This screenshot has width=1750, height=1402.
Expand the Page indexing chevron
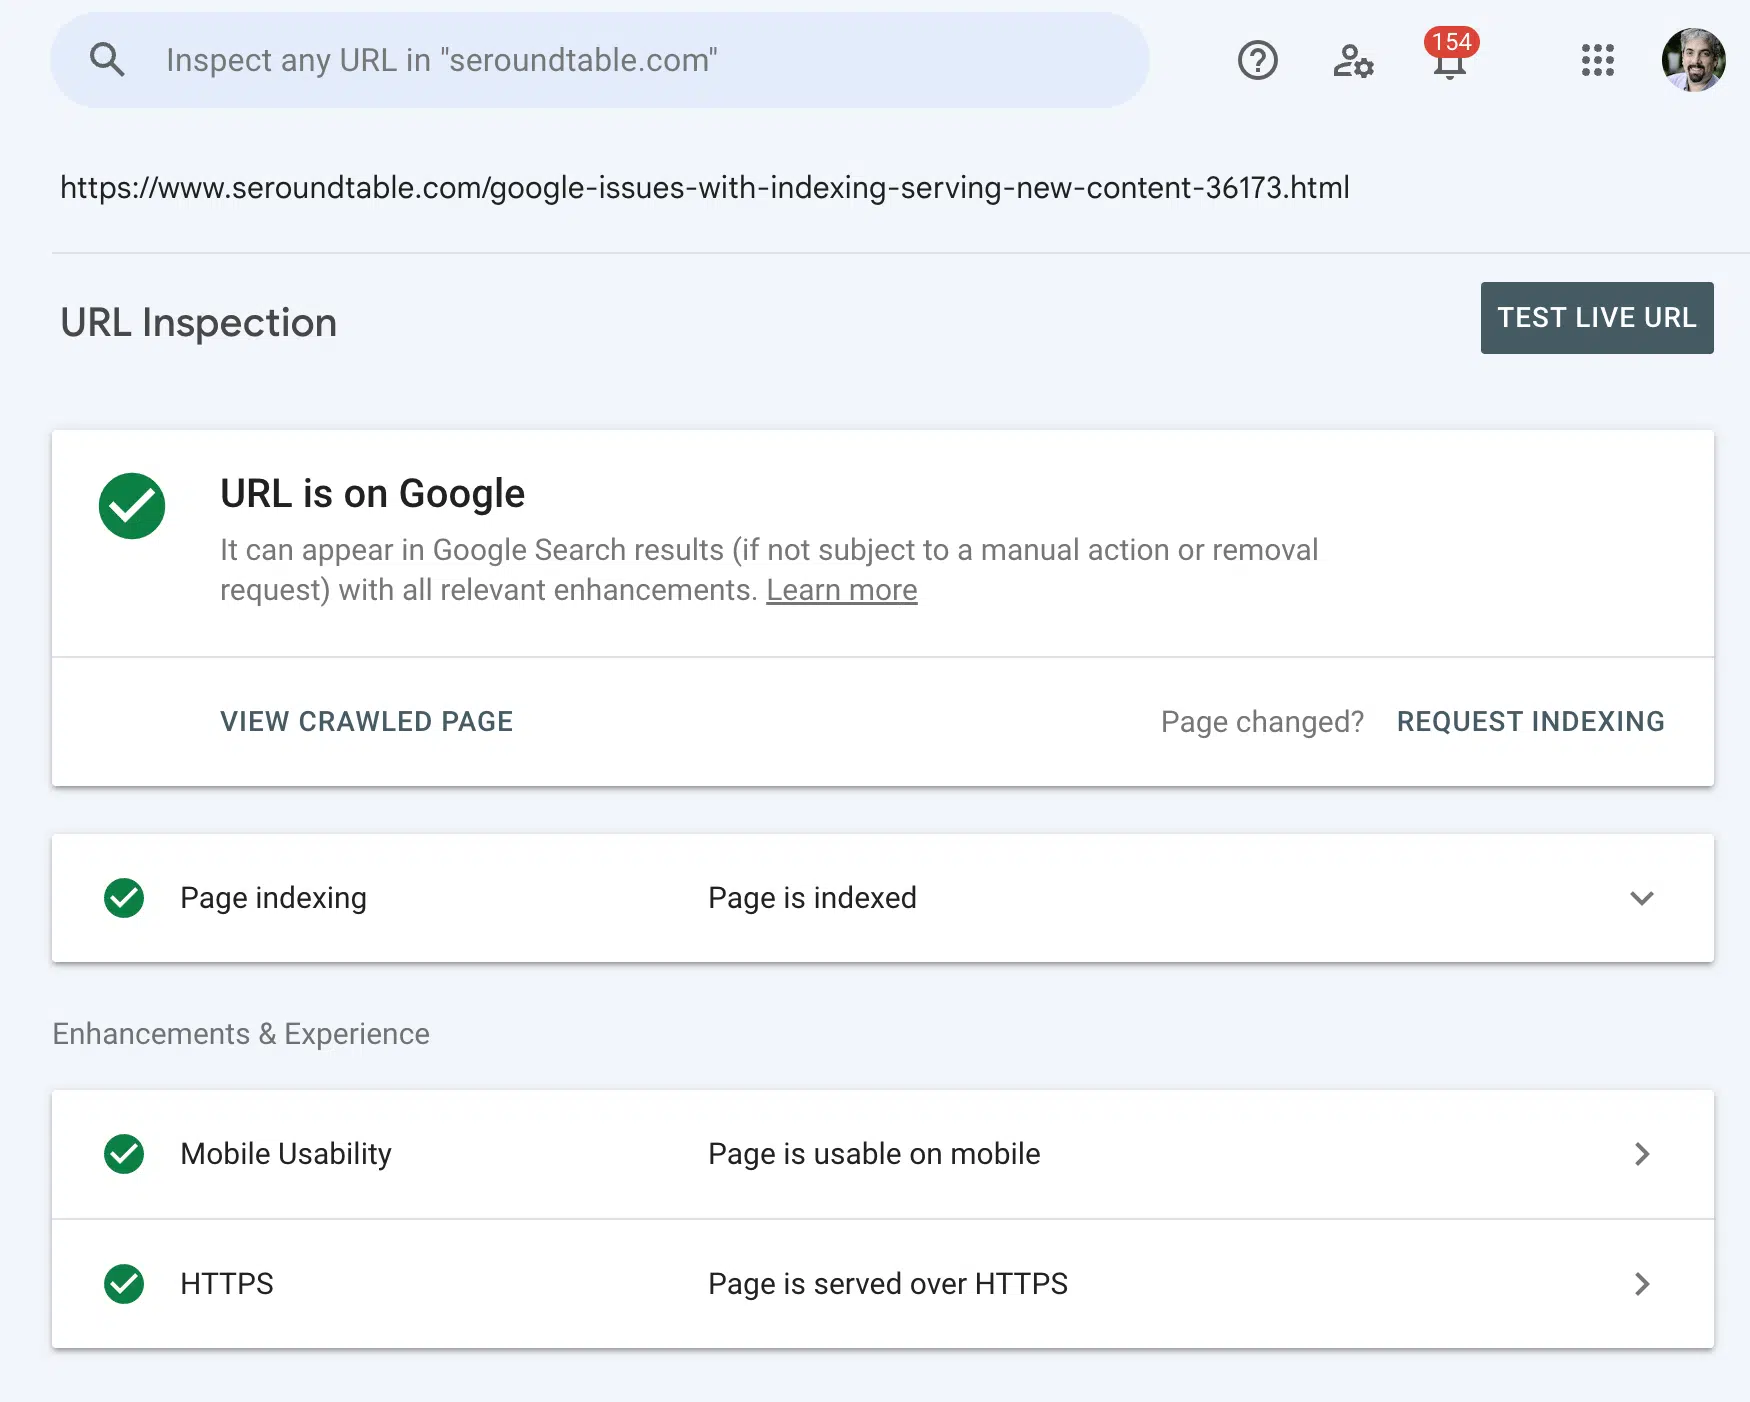(1641, 898)
